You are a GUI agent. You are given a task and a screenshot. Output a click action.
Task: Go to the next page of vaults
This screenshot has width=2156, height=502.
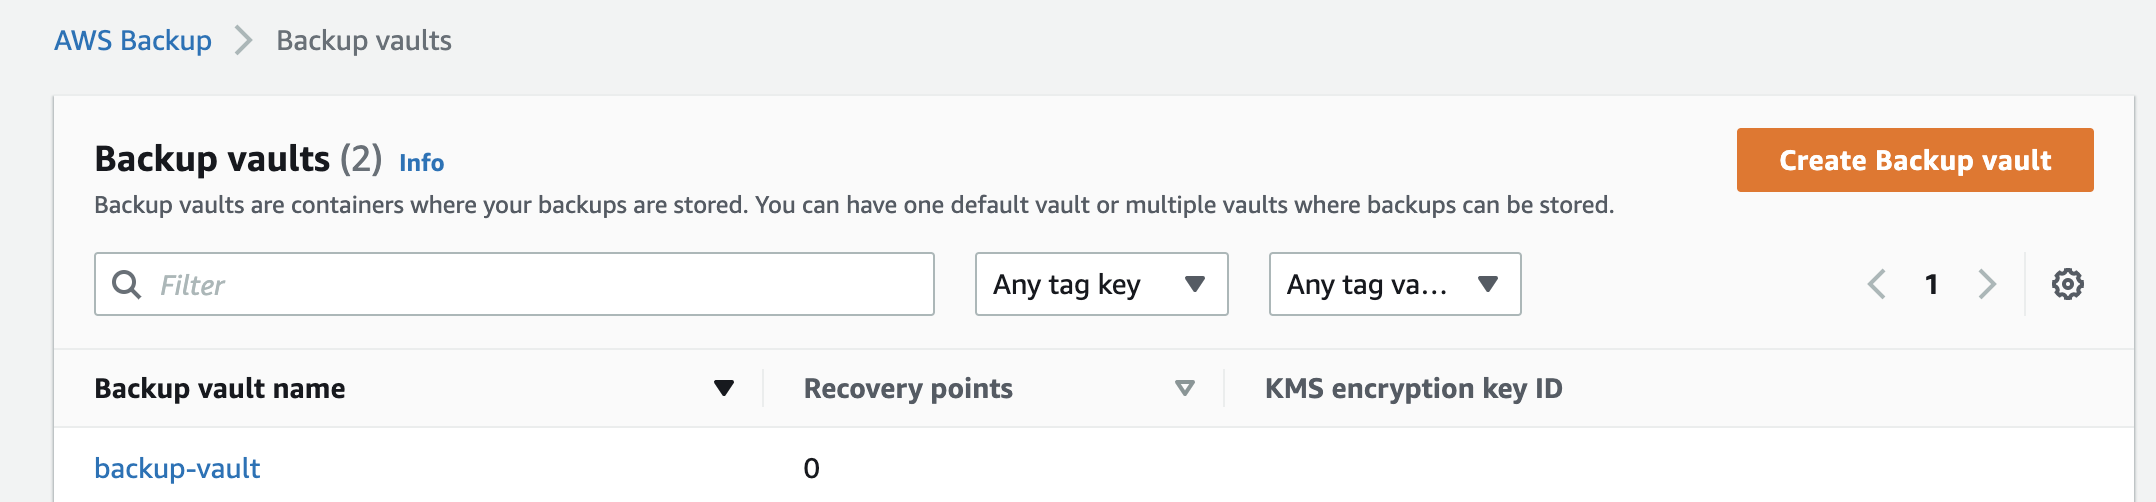(x=1987, y=284)
